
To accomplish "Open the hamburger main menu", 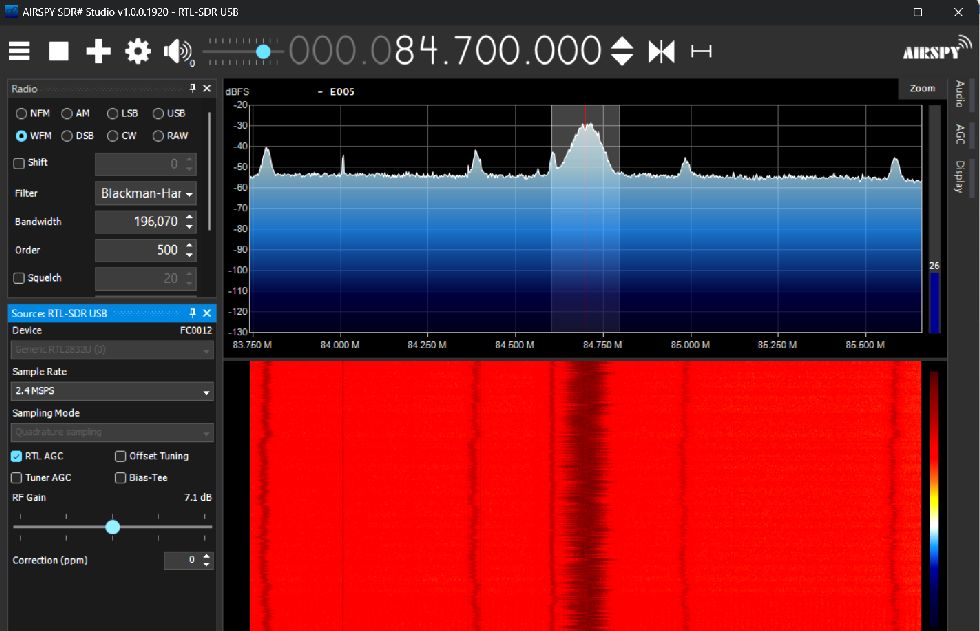I will click(x=20, y=51).
